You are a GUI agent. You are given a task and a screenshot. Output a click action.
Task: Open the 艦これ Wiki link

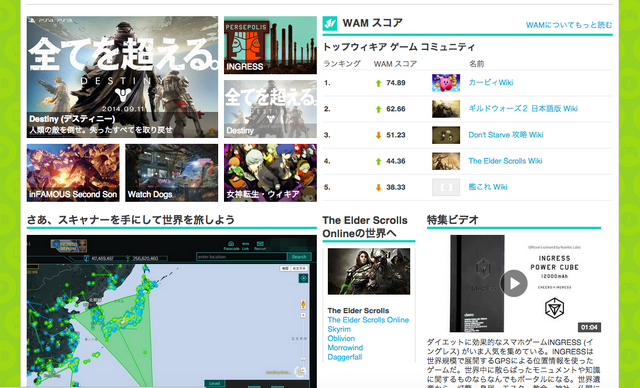pyautogui.click(x=488, y=187)
